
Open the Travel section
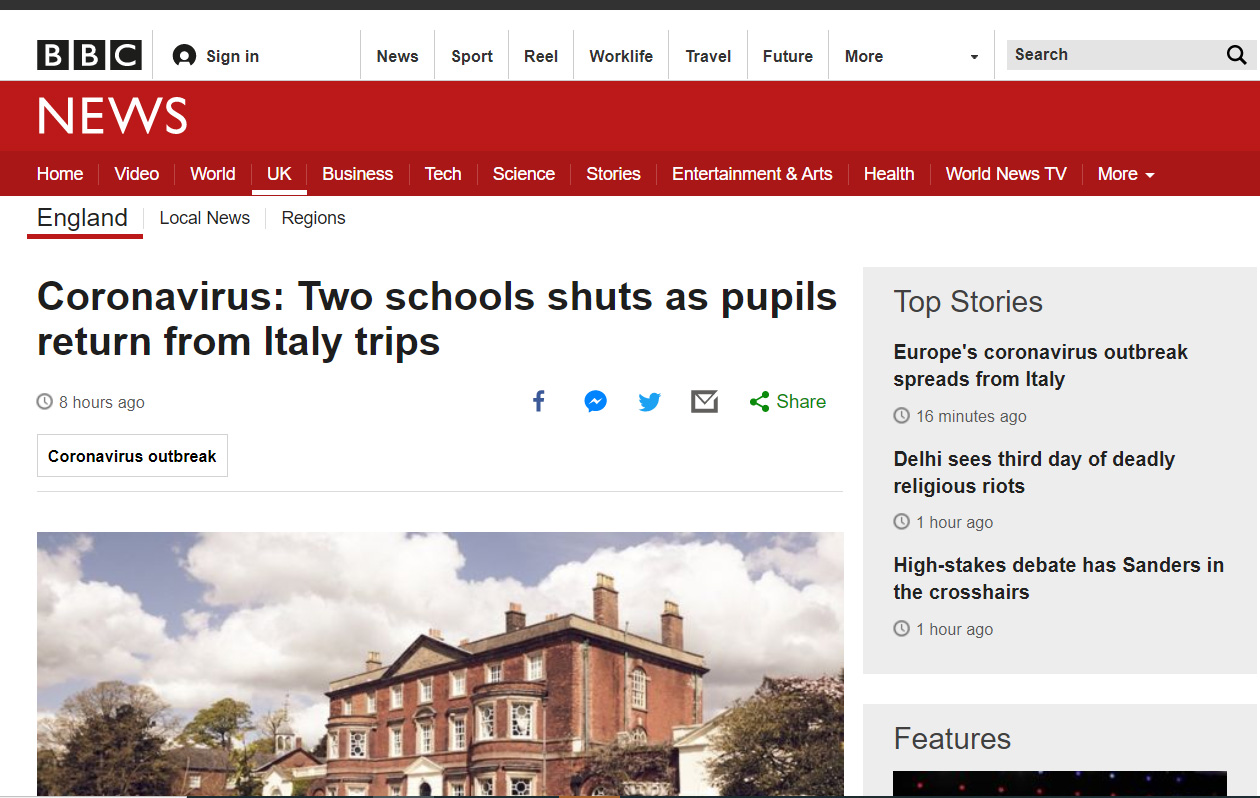point(708,56)
